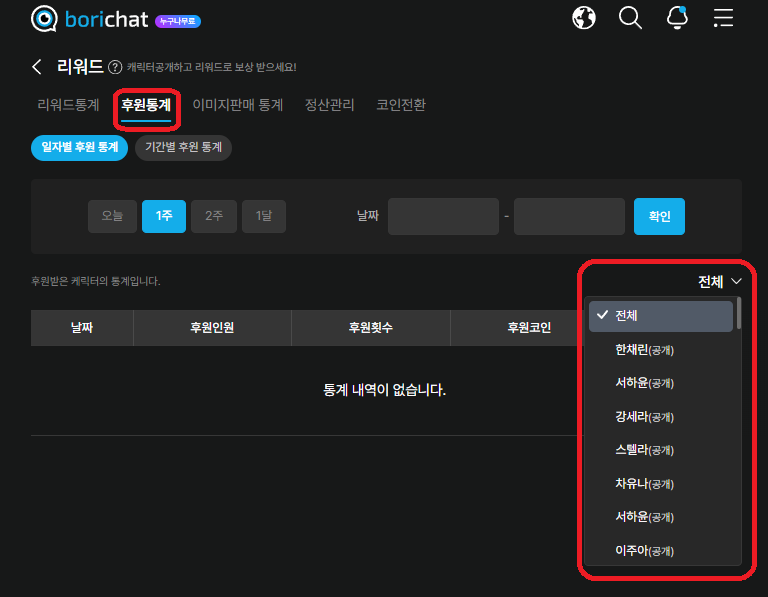The height and width of the screenshot is (597, 768).
Task: Open the hamburger menu icon
Action: click(723, 18)
